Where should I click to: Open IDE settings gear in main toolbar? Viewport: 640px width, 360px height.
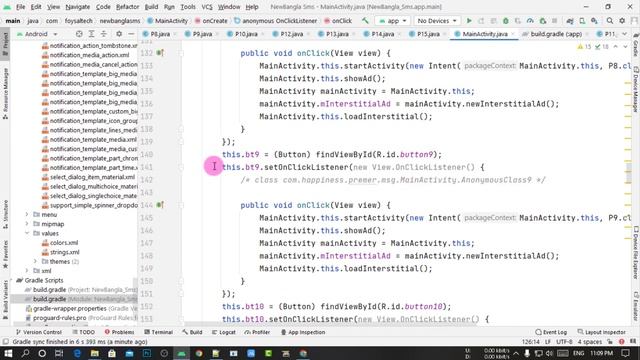[x=622, y=20]
